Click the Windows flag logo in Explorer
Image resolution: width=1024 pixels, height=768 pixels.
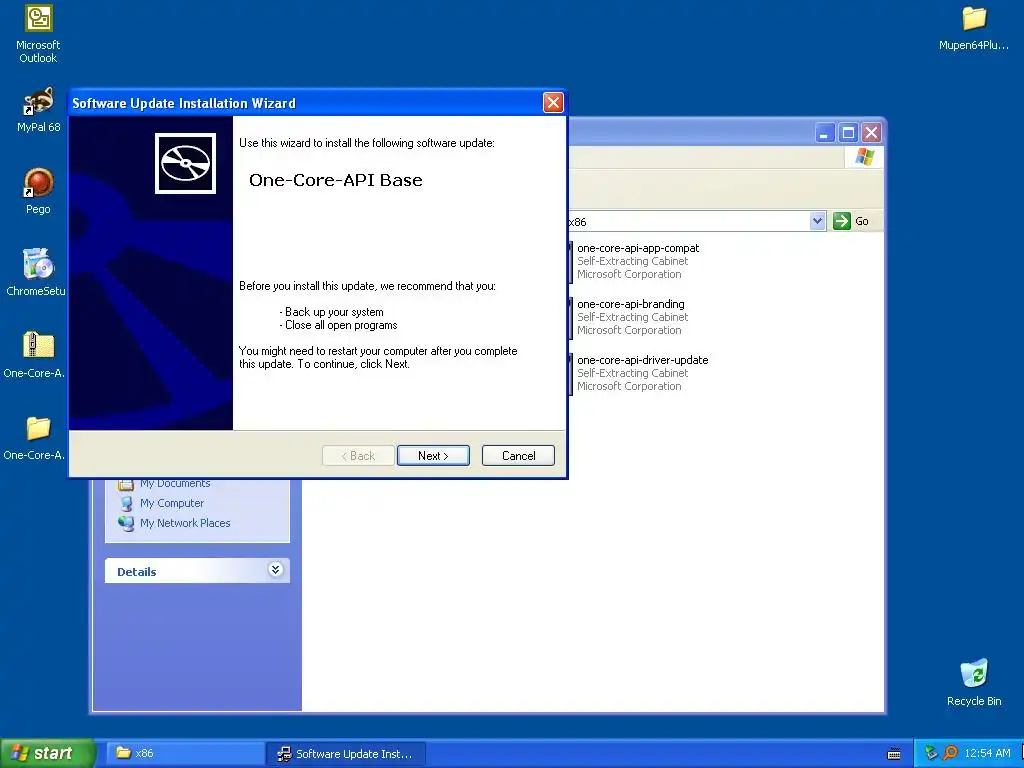[864, 157]
